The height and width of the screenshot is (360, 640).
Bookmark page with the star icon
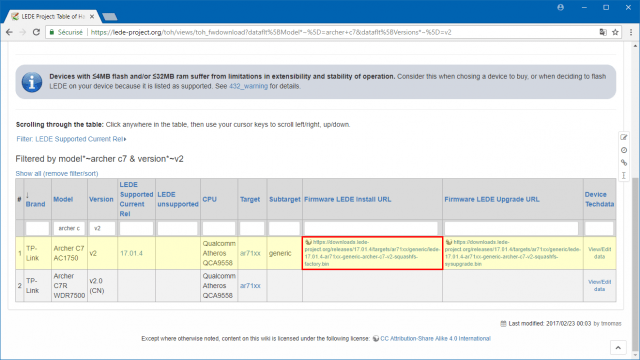615,32
